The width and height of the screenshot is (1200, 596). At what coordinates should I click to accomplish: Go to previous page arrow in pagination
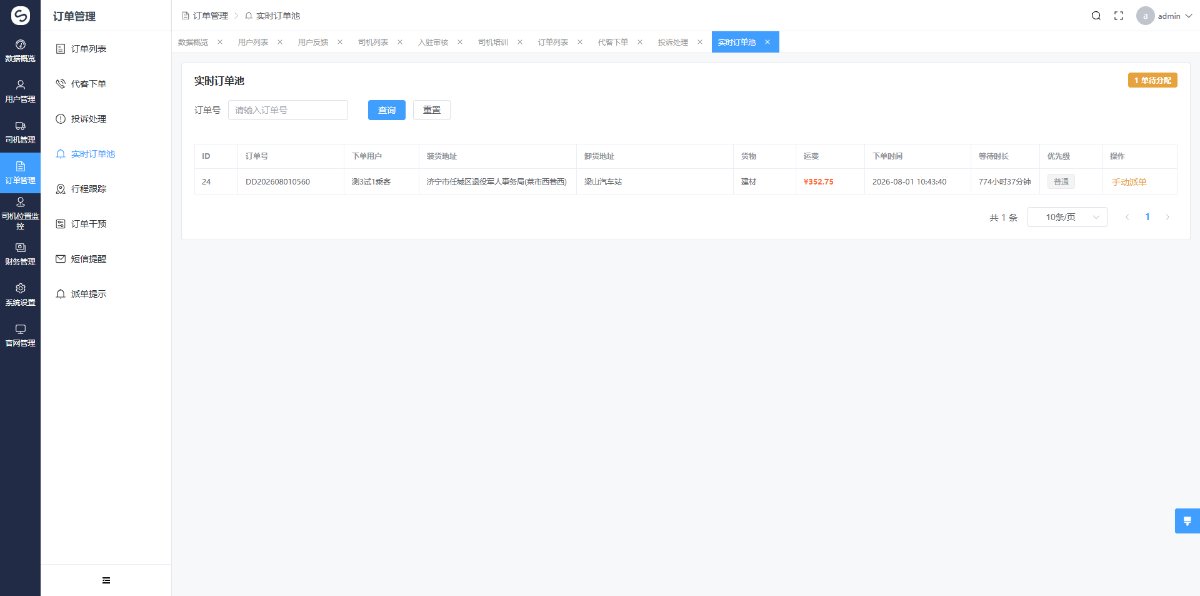1127,217
